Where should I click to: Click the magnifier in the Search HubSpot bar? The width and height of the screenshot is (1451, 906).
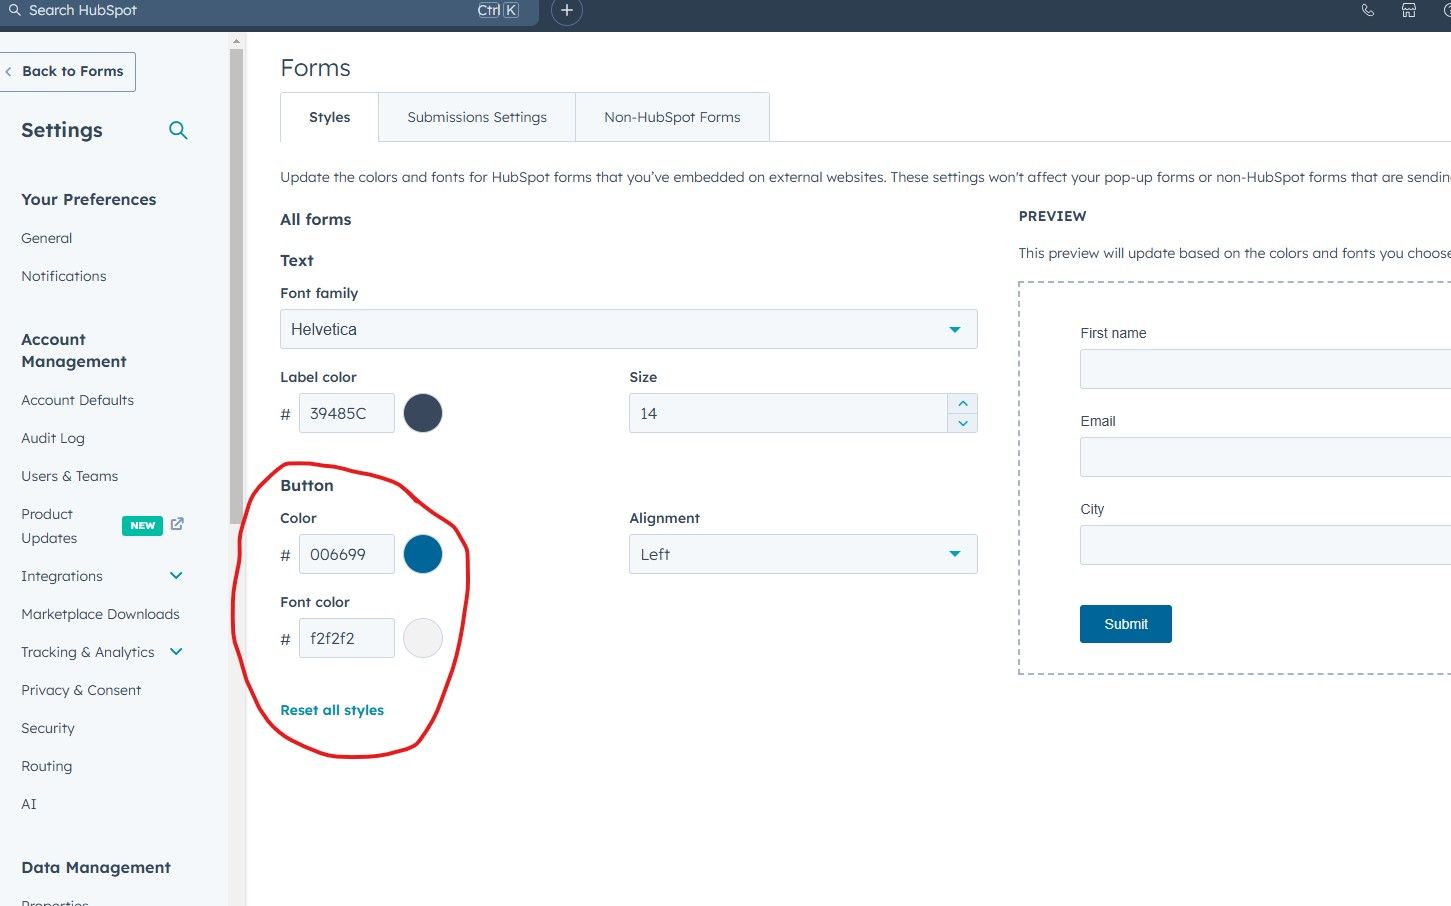click(14, 12)
